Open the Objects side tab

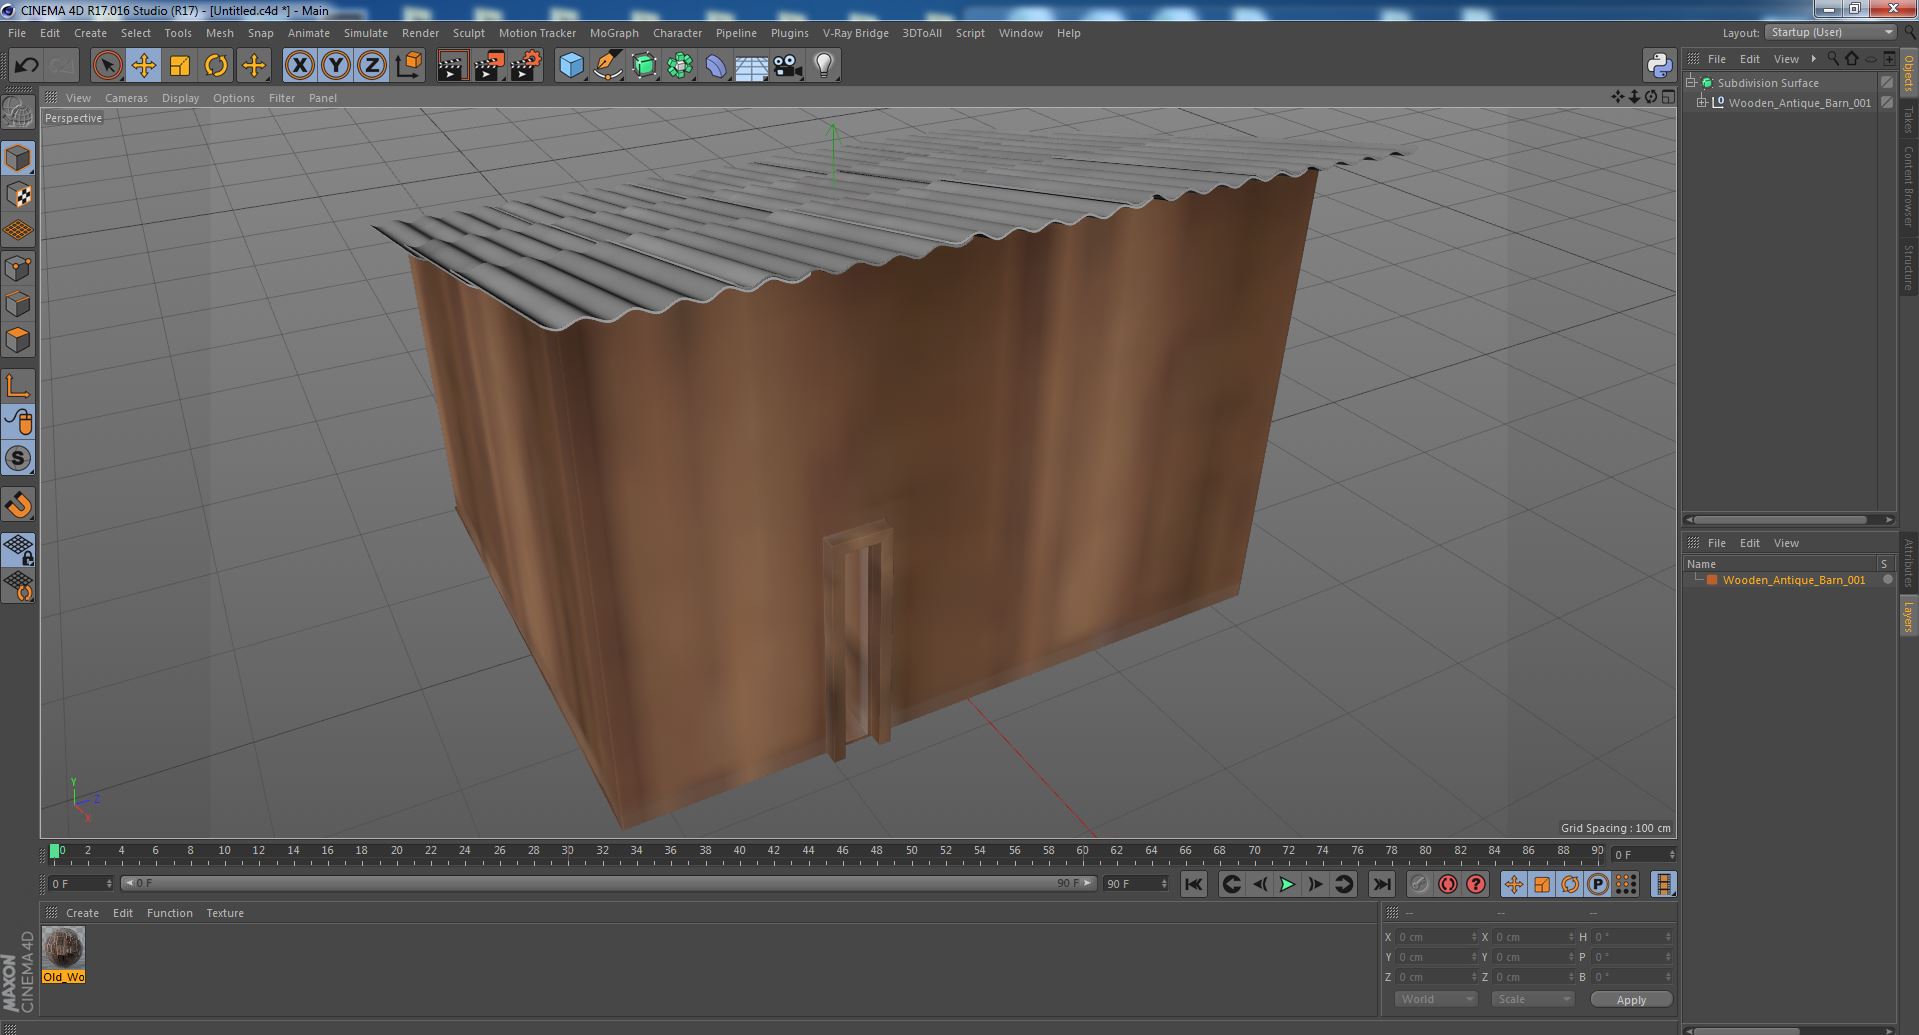[1909, 73]
